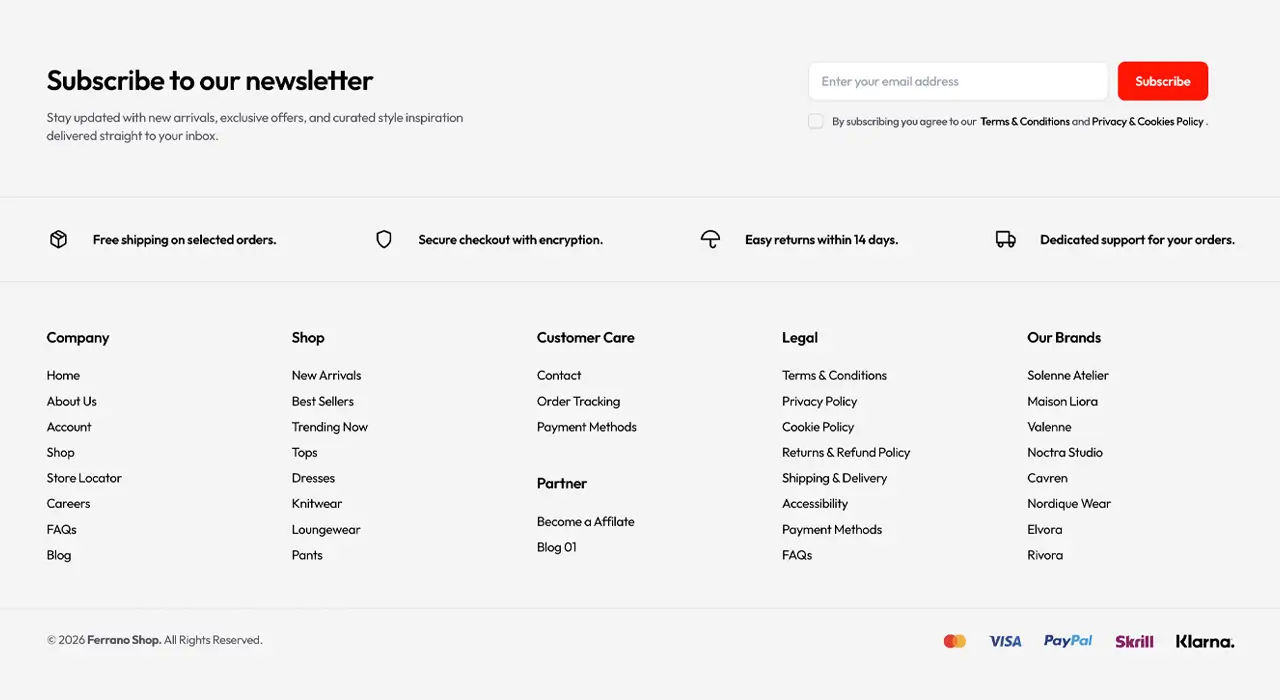Click the secure checkout shield icon

384,239
